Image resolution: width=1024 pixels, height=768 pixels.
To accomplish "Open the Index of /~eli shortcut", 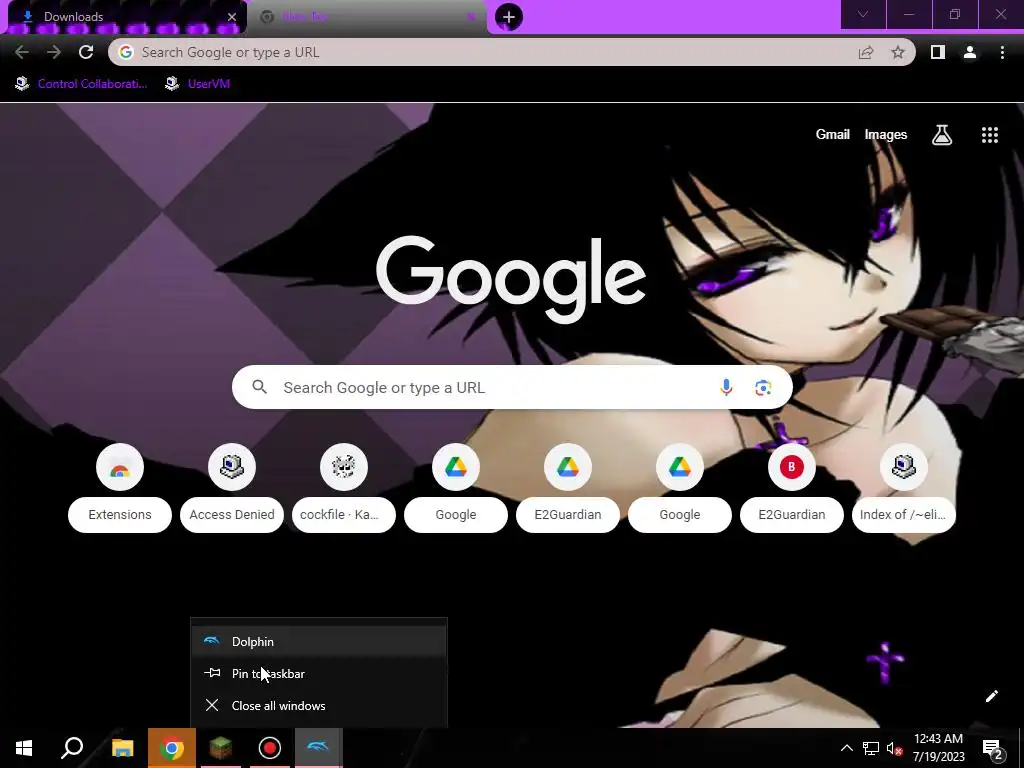I will pos(904,488).
